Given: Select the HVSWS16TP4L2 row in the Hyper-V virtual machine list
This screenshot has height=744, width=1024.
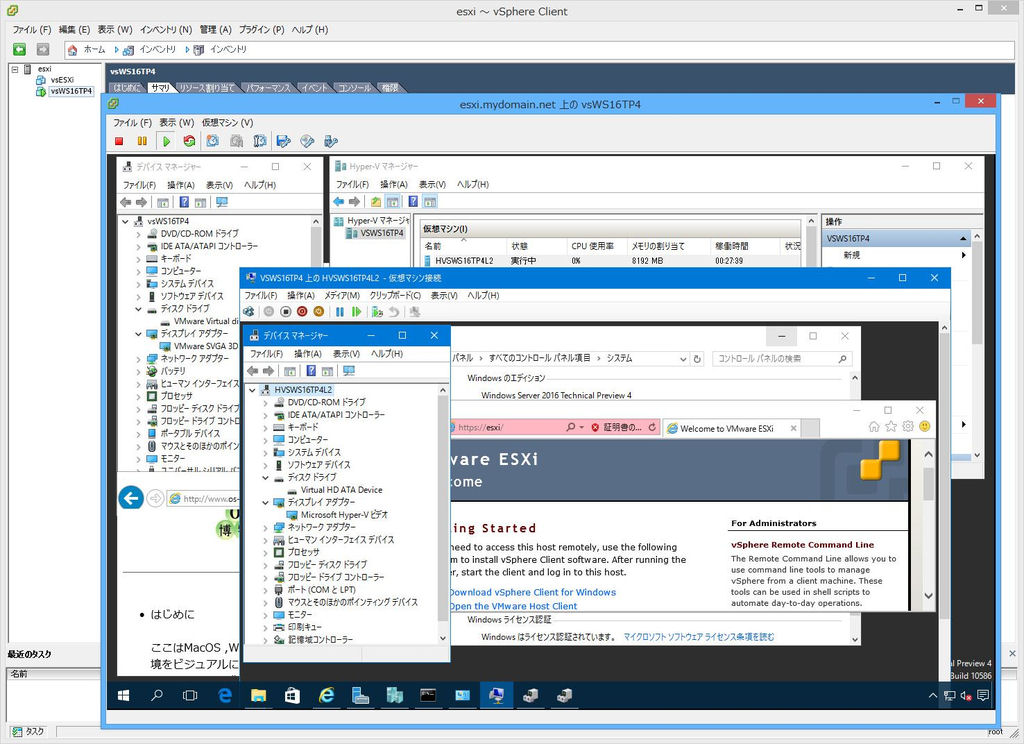Looking at the screenshot, I should click(610, 261).
